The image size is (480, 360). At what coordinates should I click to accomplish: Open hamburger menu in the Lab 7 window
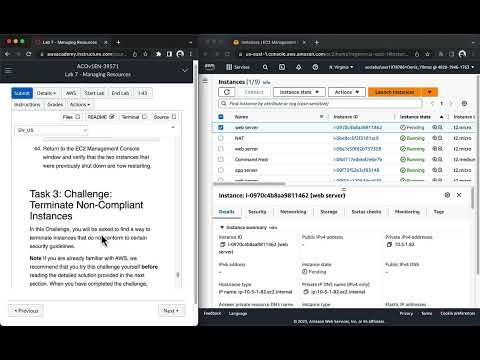8,70
